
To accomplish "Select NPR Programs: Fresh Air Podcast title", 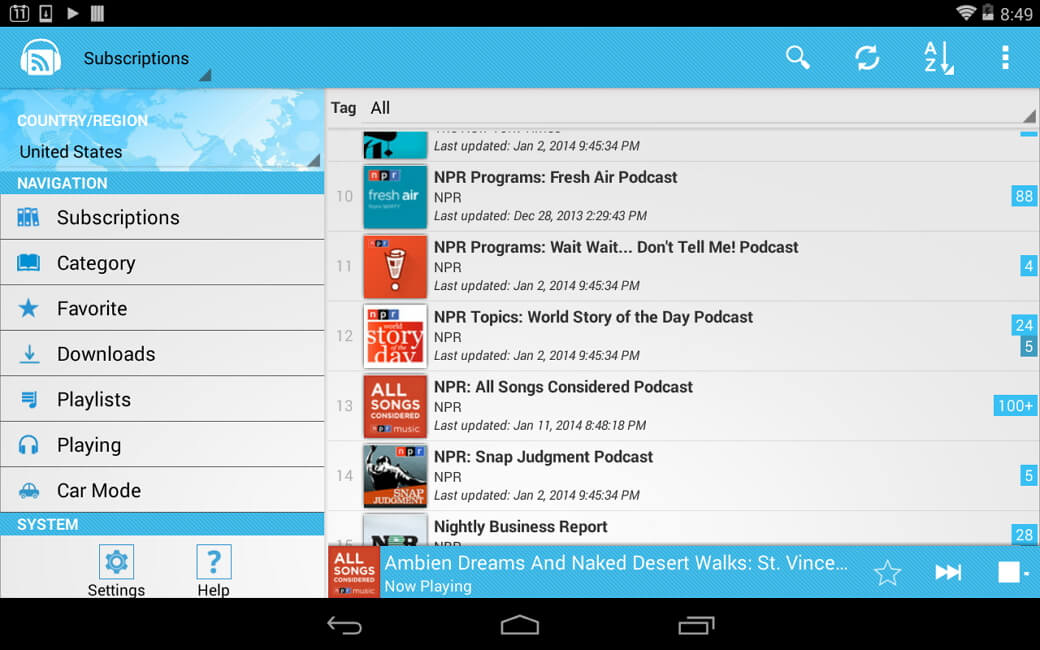I will (555, 177).
